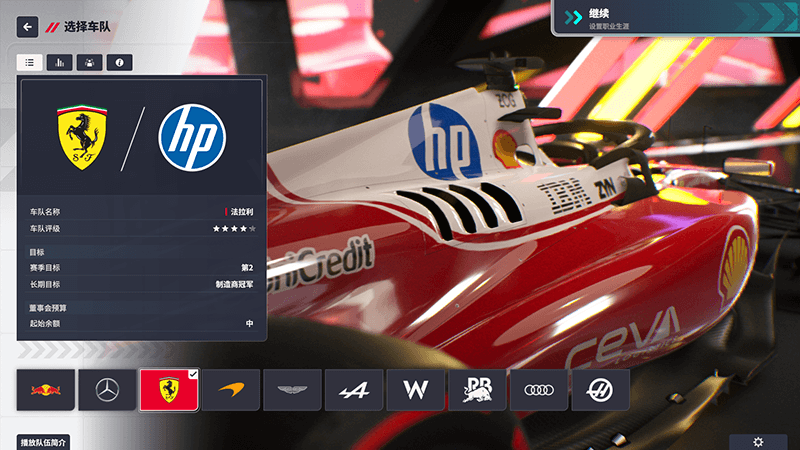Open the bar chart statistics tab
Viewport: 800px width, 450px height.
tap(60, 62)
